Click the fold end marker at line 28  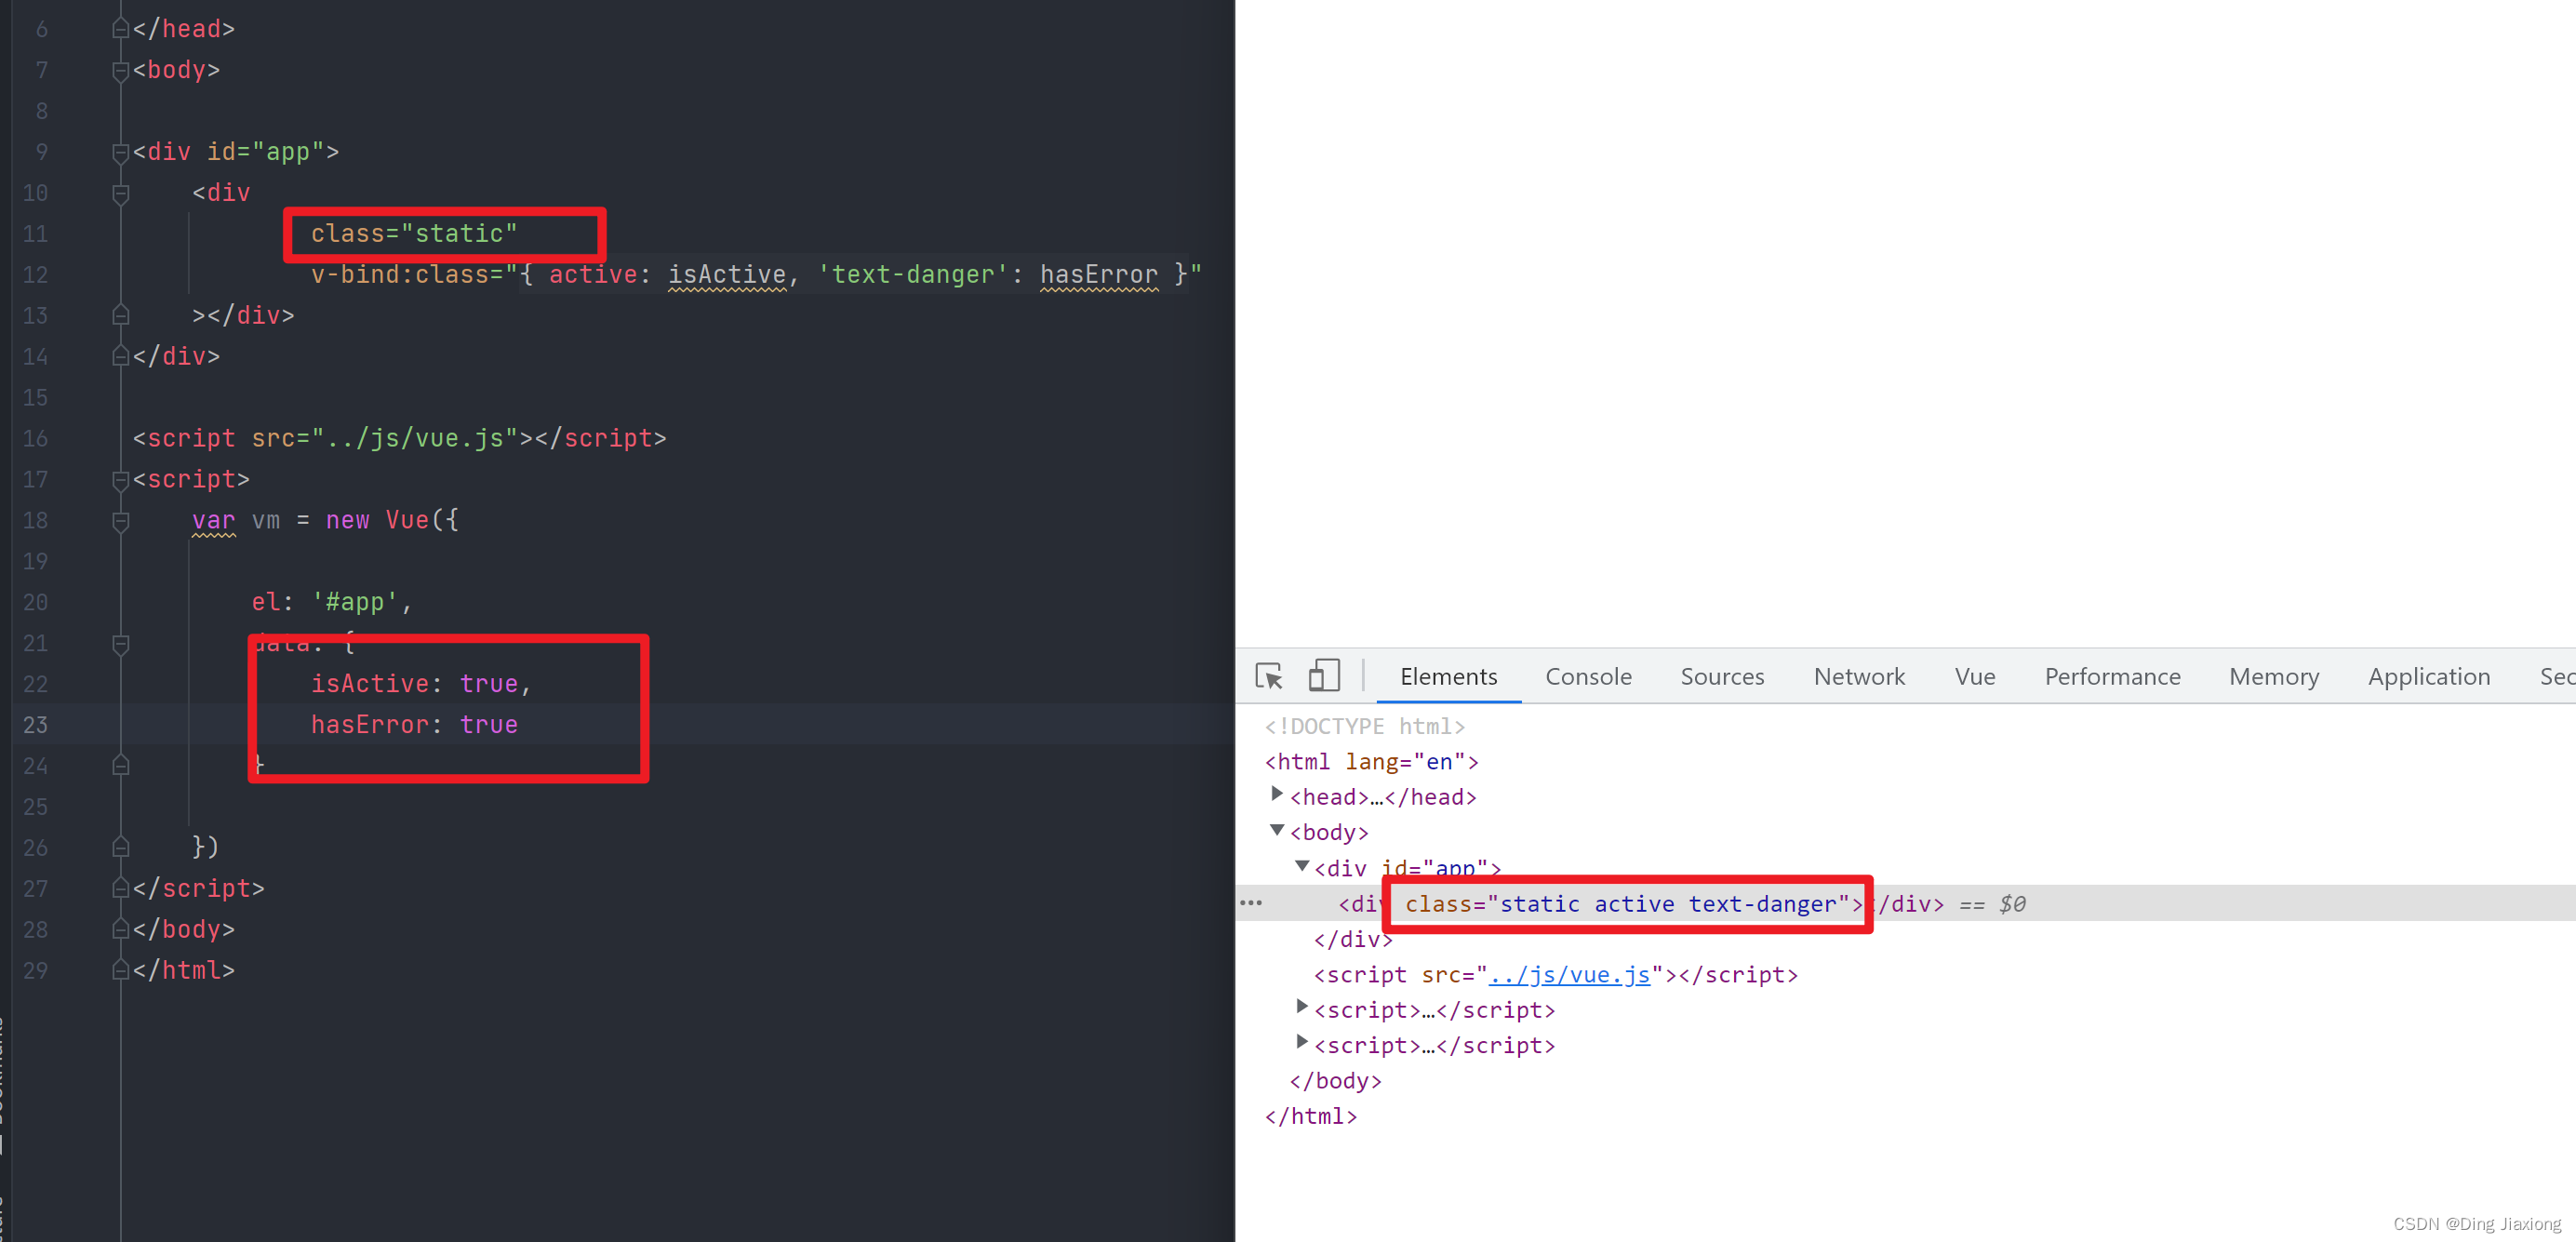[x=120, y=930]
